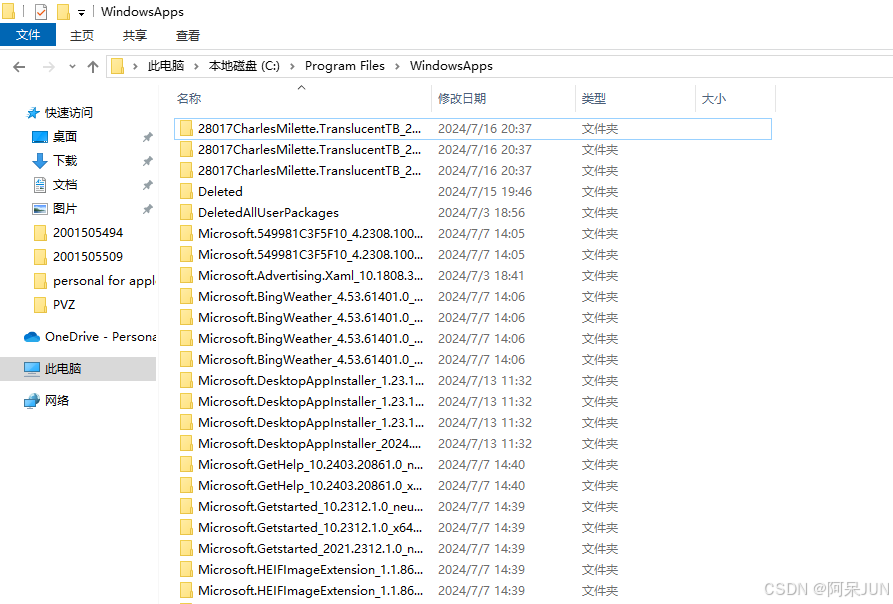This screenshot has height=604, width=893.
Task: Click the date 2024/7/15 19:46
Action: 485,191
